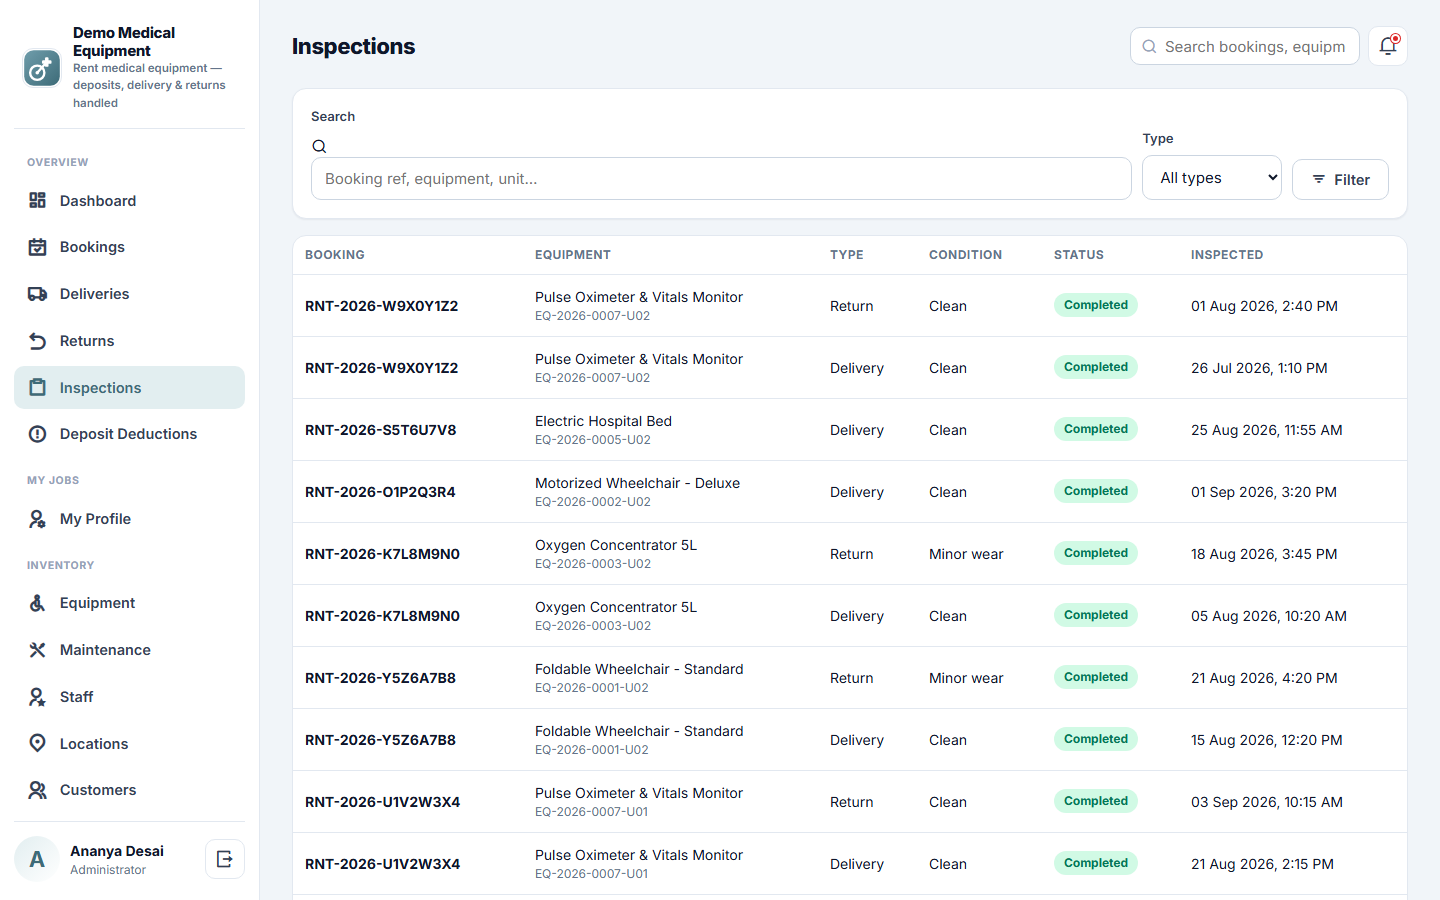1440x900 pixels.
Task: Log out using the sign-out icon
Action: [225, 859]
